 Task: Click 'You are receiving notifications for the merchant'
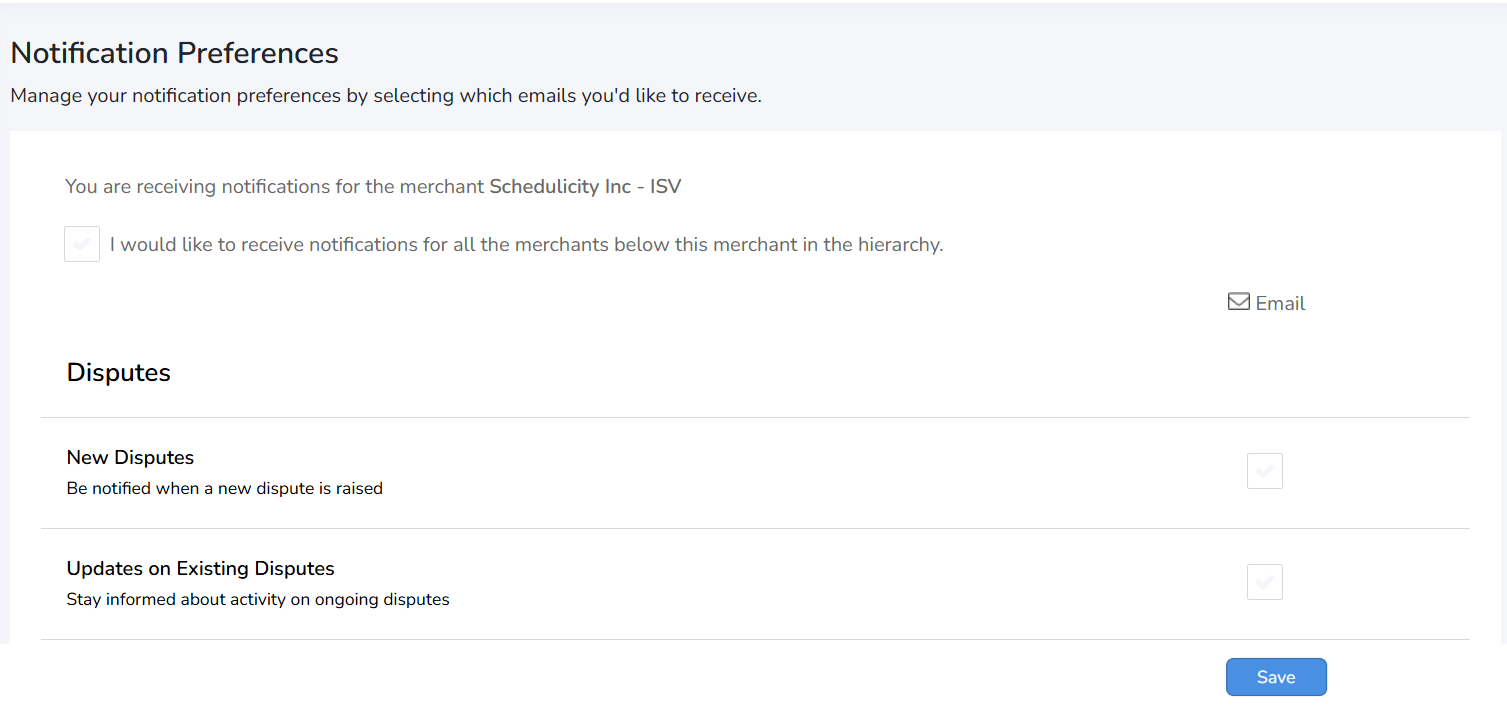tap(275, 187)
